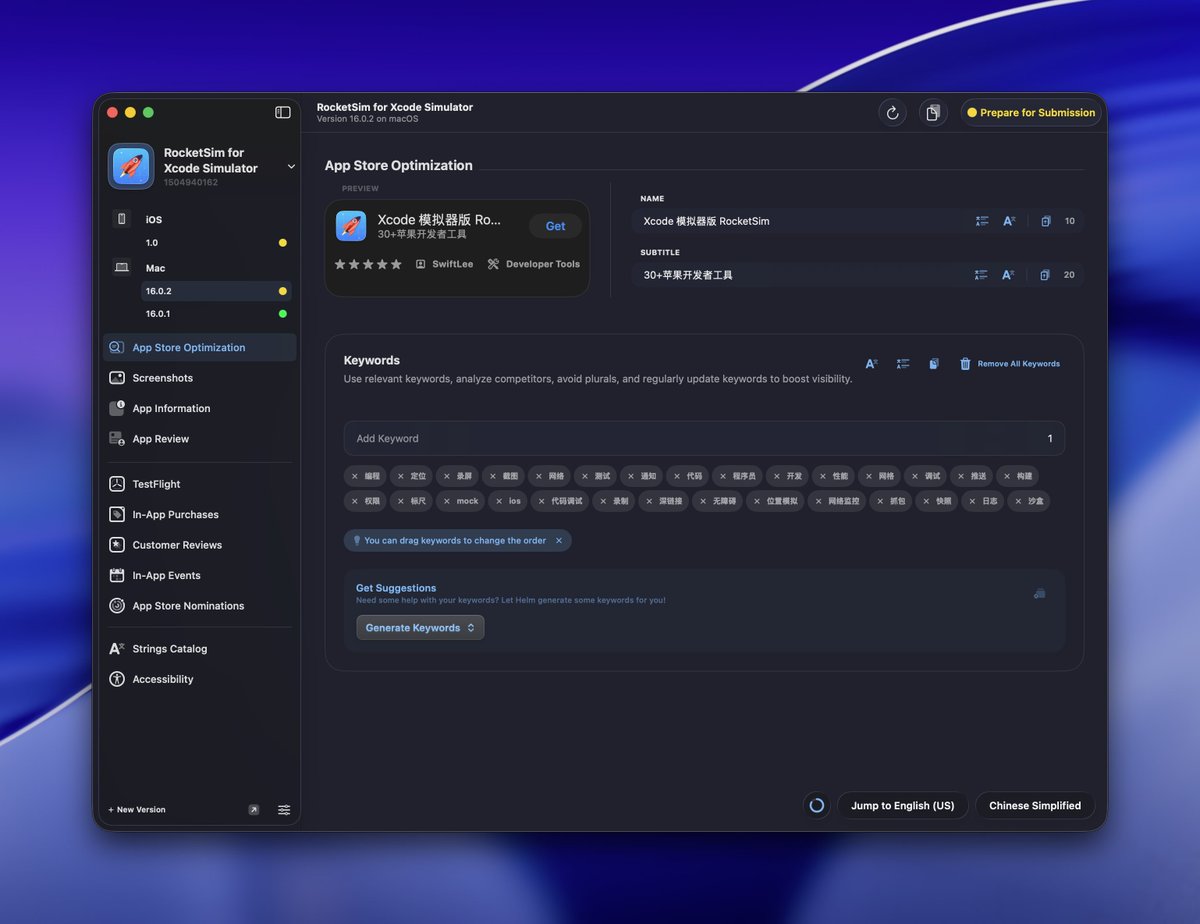Click the app ID 1504940162
This screenshot has width=1200, height=924.
(191, 182)
